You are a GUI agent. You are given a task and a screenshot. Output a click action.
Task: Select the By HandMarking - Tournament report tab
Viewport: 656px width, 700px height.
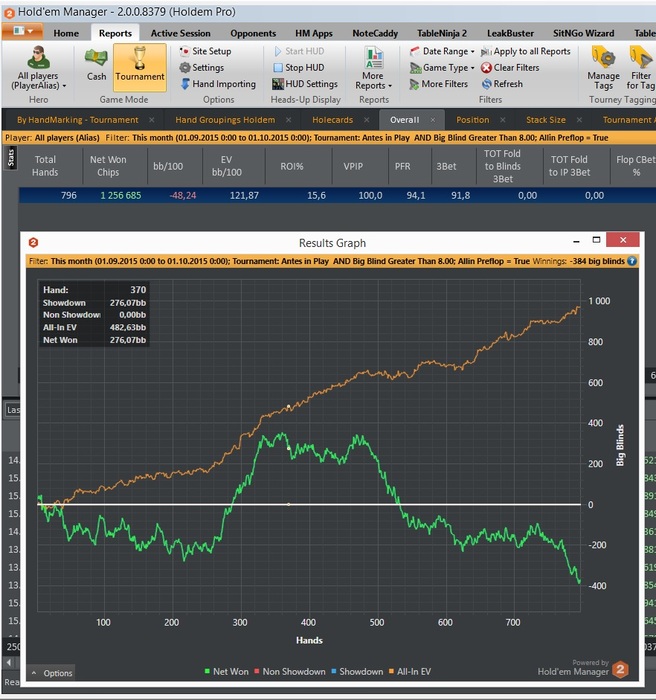[x=78, y=120]
